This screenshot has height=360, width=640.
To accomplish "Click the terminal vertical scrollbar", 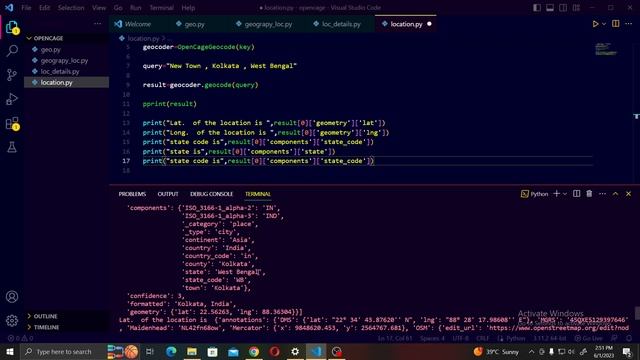I will tap(637, 313).
